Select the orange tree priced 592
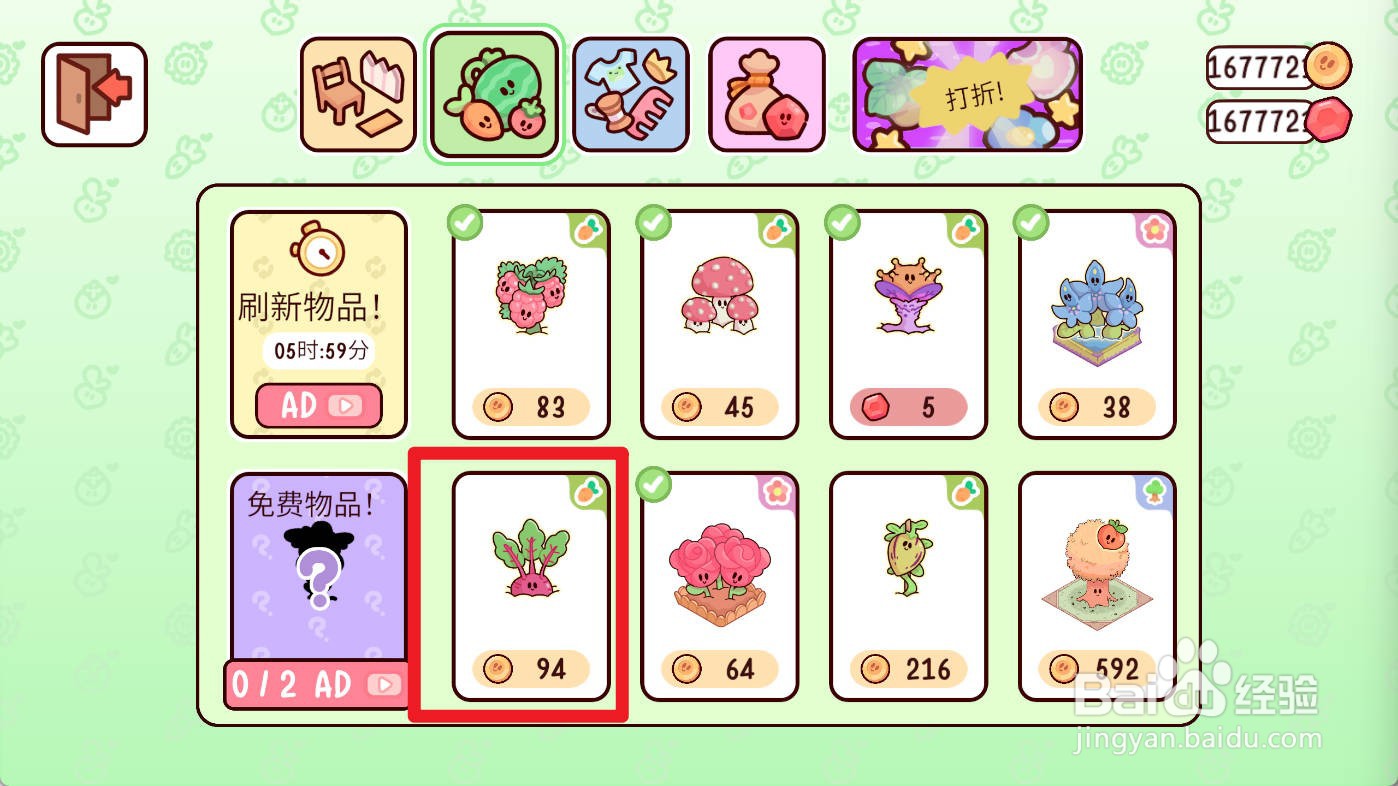The width and height of the screenshot is (1398, 786). [x=1097, y=586]
